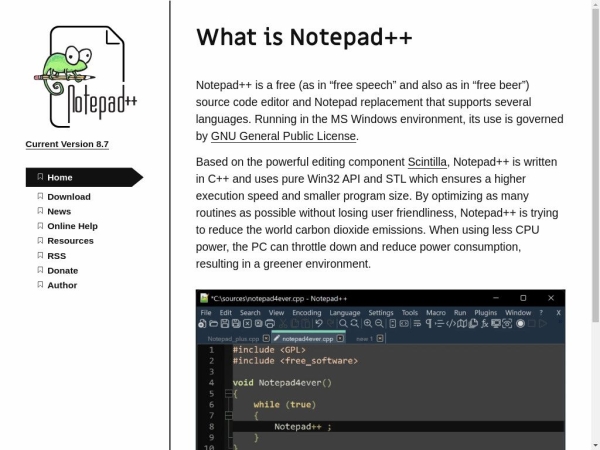
Task: Close the new 1 tab in screenshot
Action: point(380,338)
